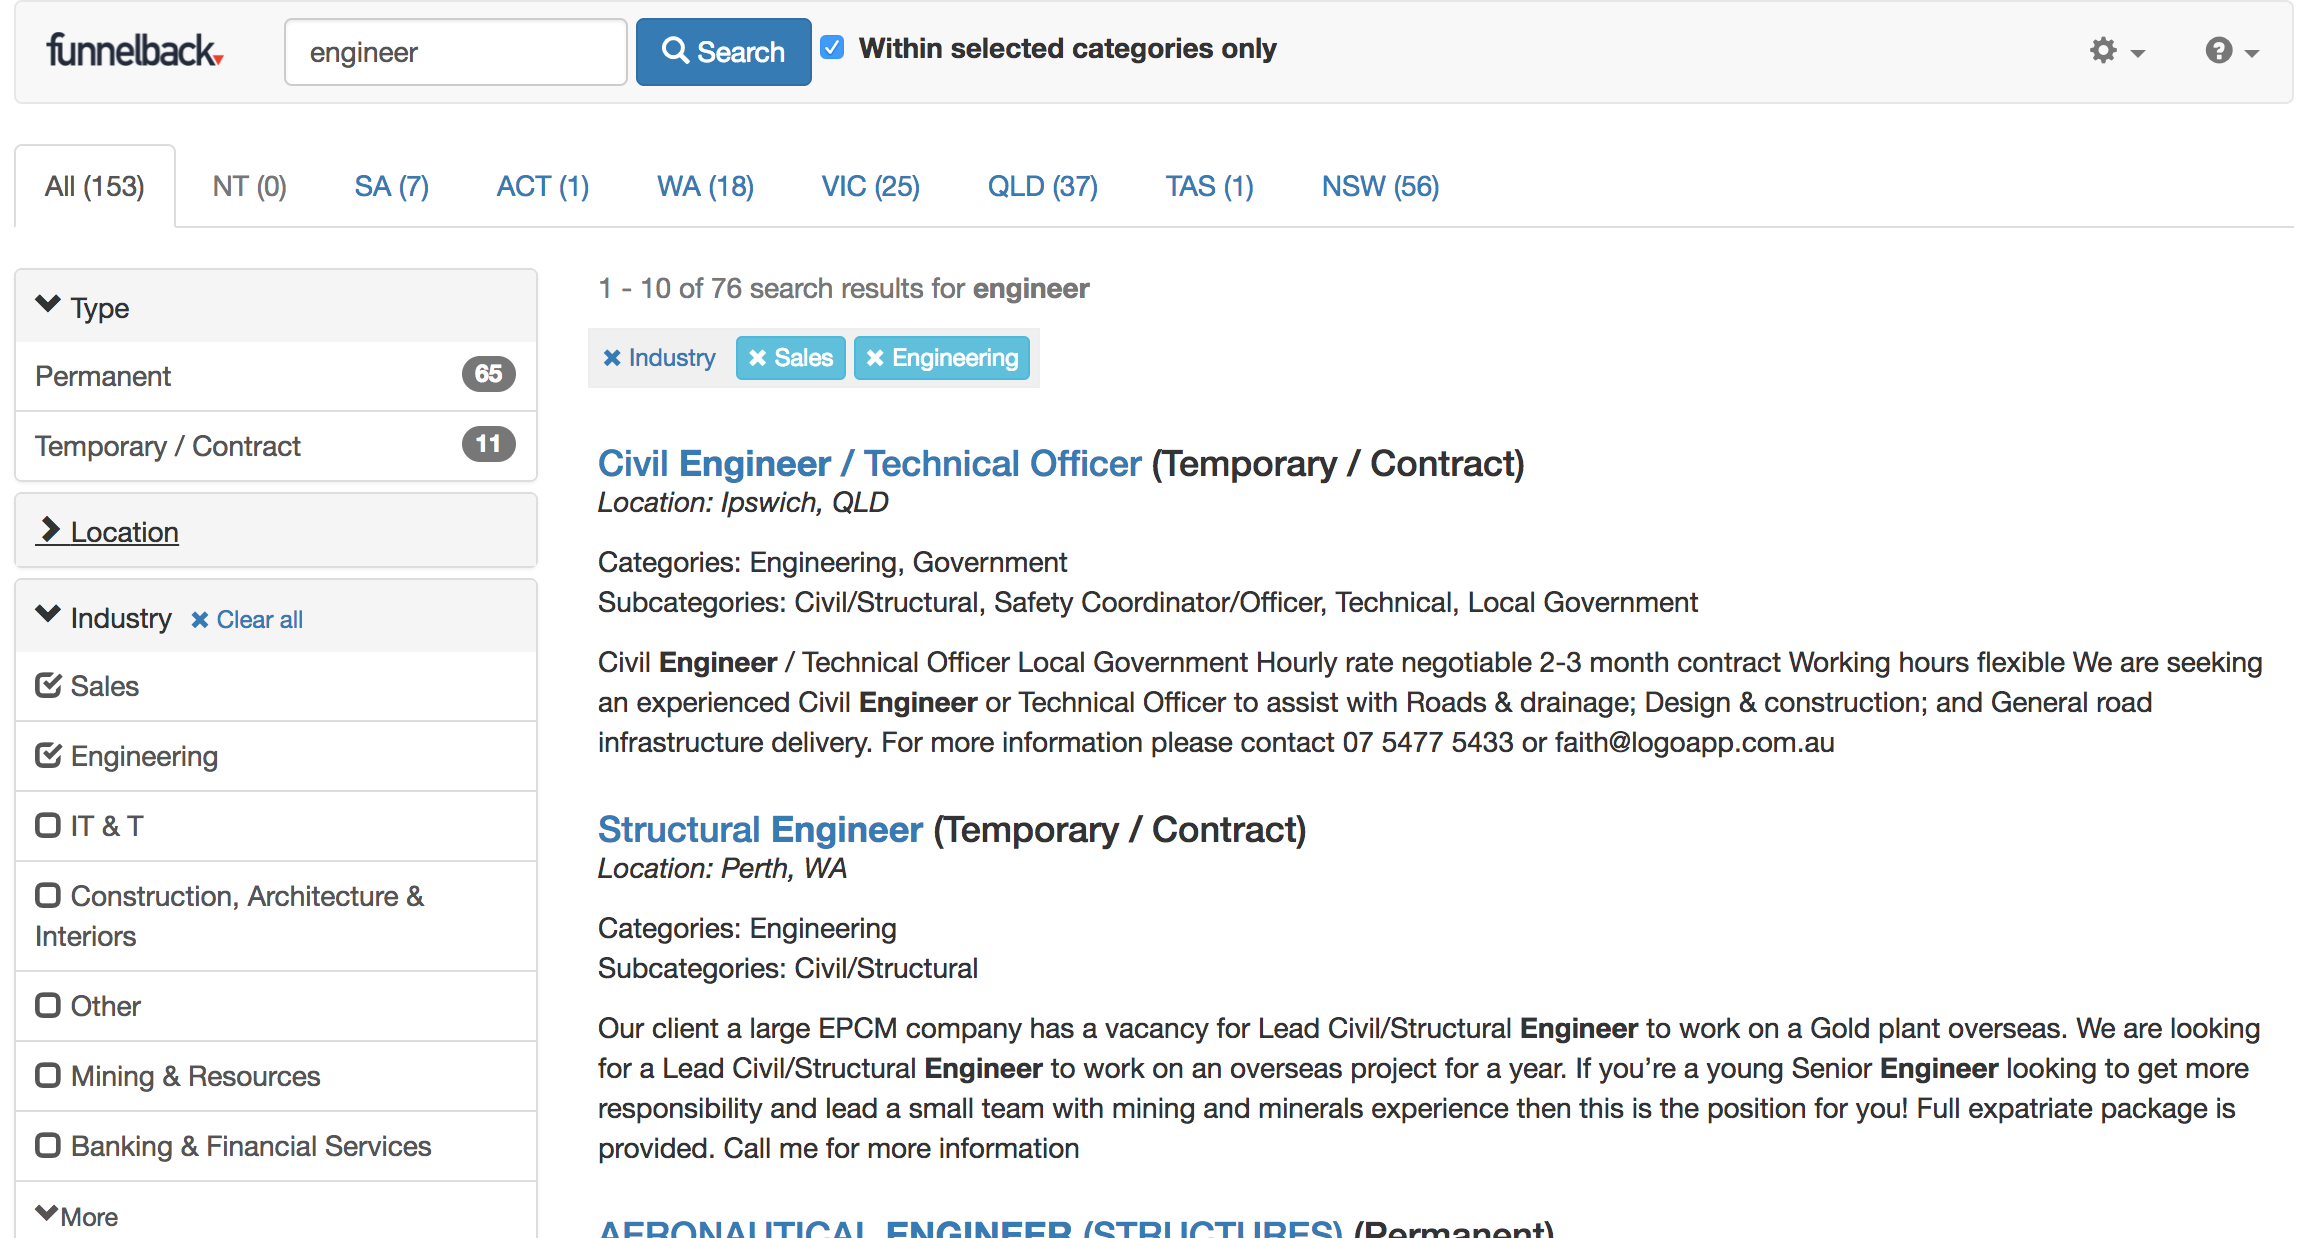The height and width of the screenshot is (1238, 2316).
Task: Check Mining & Resources checkbox
Action: coord(48,1076)
